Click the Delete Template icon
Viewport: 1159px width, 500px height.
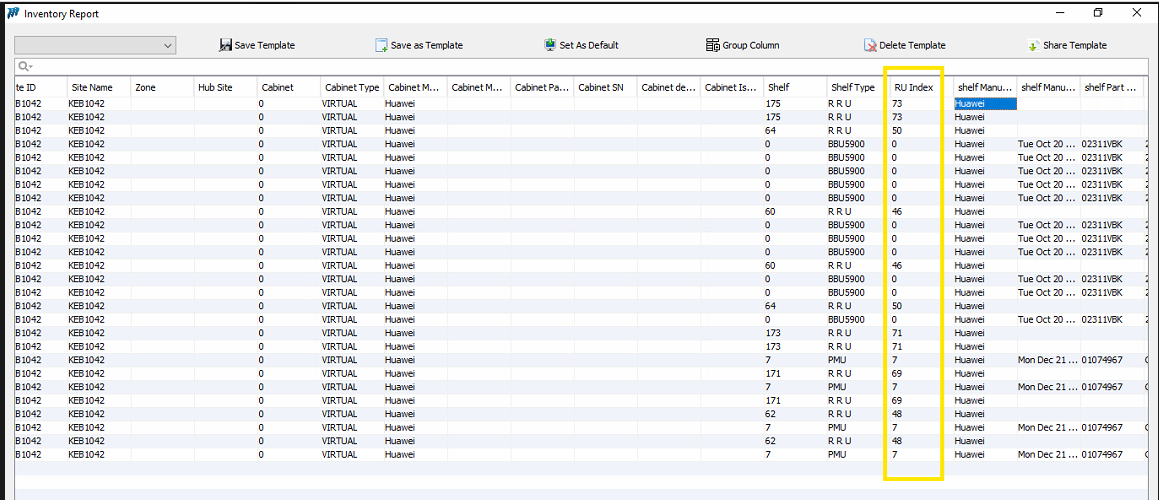tap(870, 45)
